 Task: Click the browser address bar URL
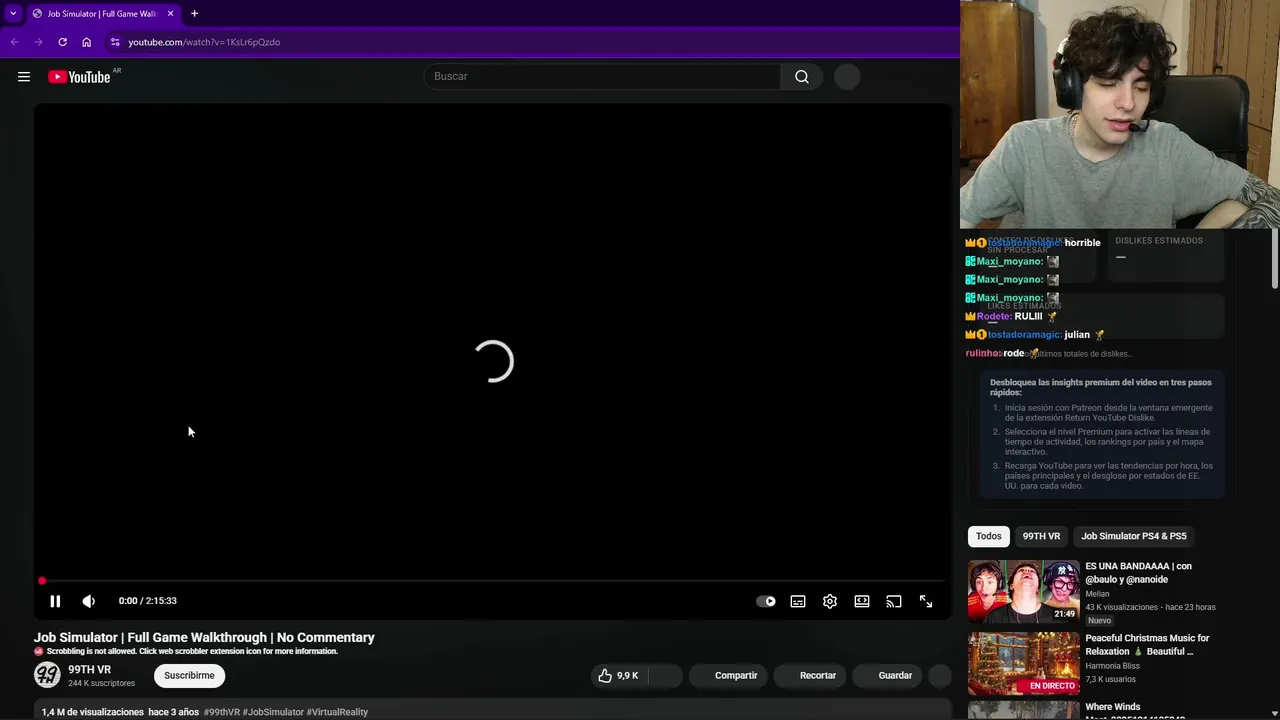point(204,42)
